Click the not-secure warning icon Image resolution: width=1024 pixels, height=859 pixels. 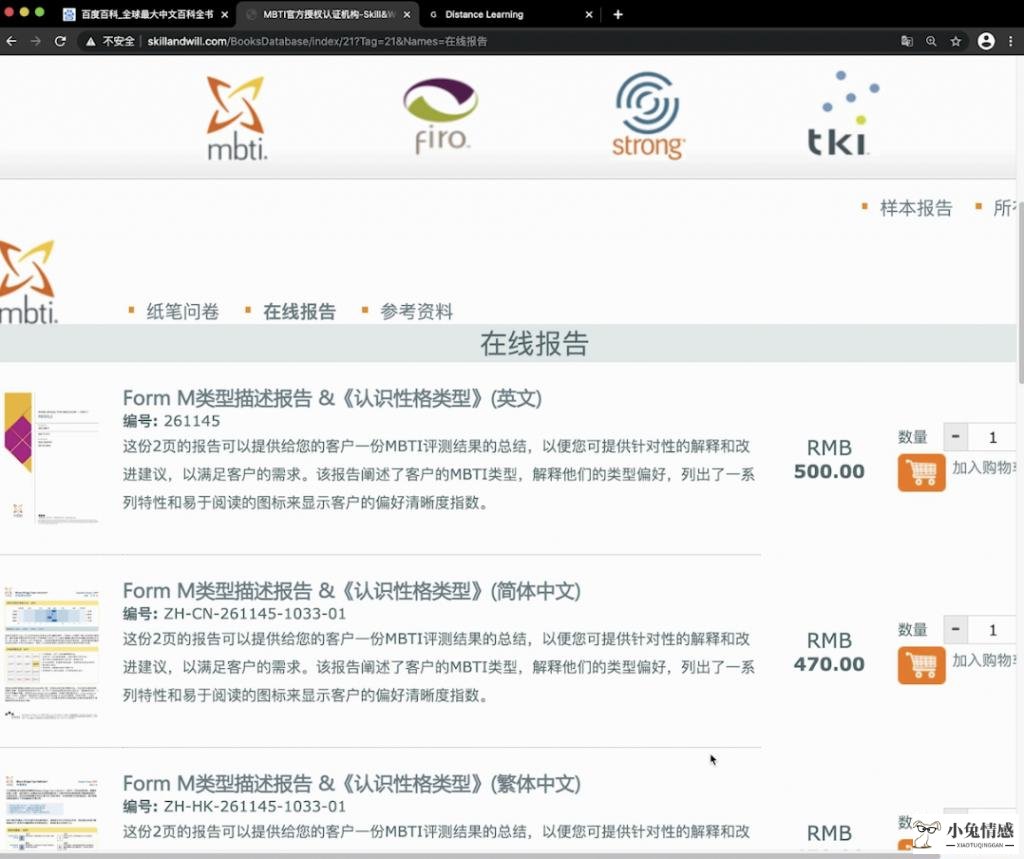[x=91, y=41]
